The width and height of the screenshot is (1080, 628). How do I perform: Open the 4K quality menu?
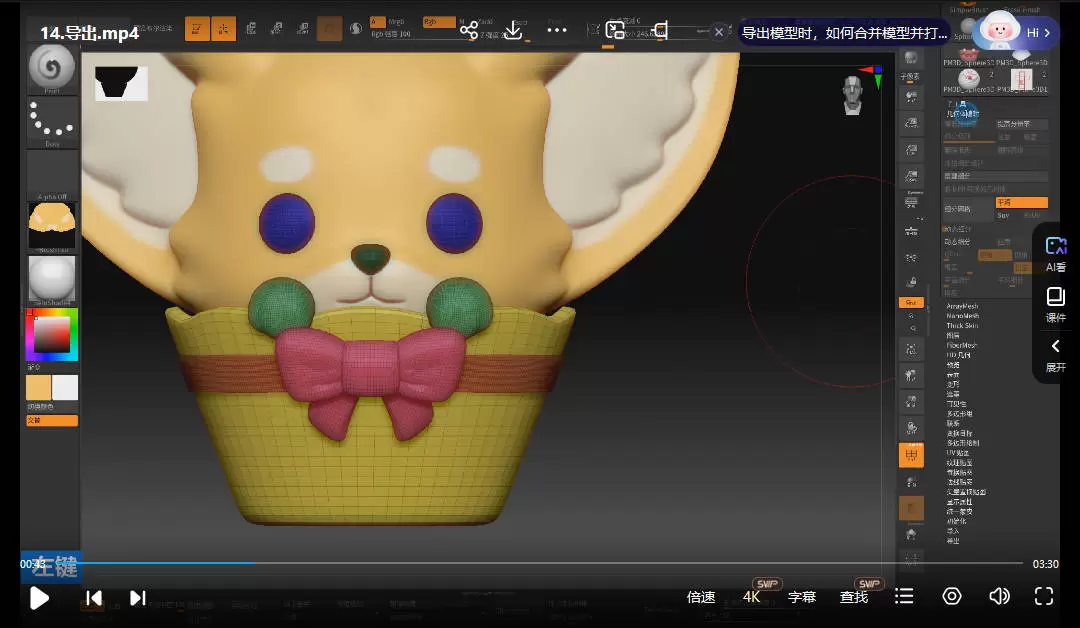(751, 597)
